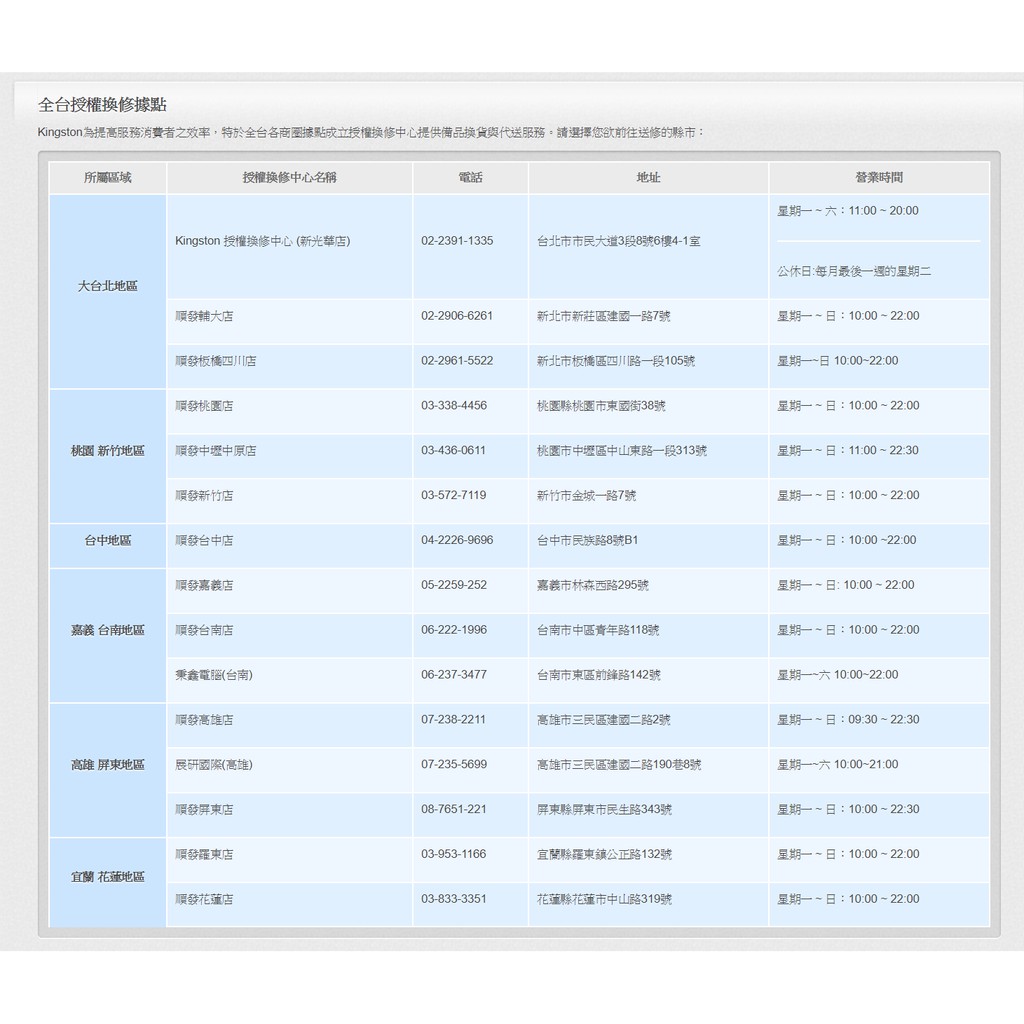The image size is (1024, 1024).
Task: Click the 順發輔大店 store name
Action: click(x=204, y=316)
